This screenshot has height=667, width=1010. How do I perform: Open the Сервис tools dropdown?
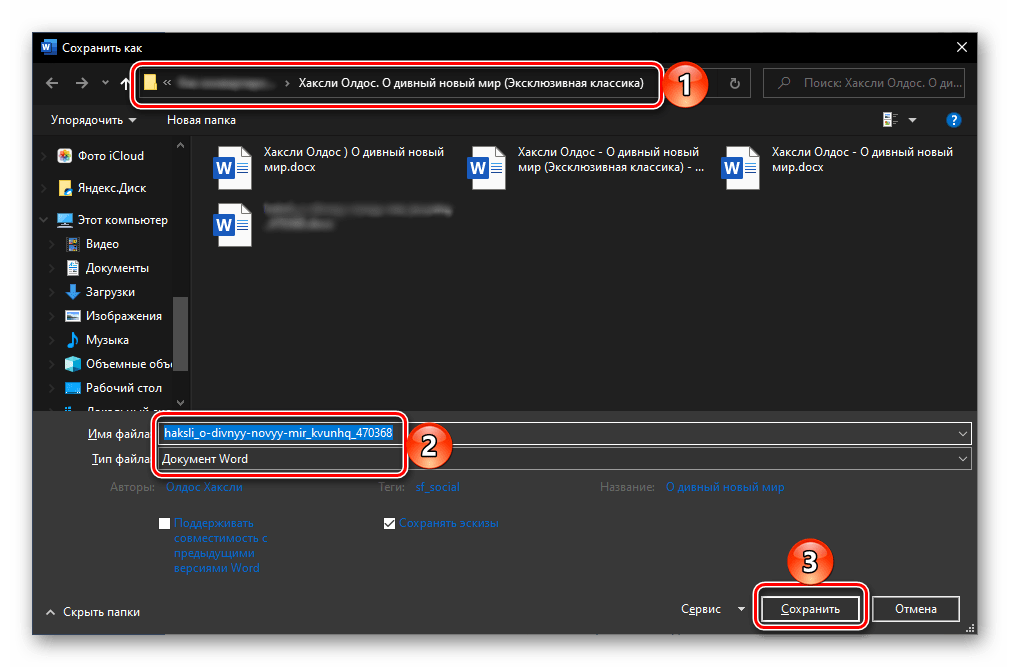(712, 609)
